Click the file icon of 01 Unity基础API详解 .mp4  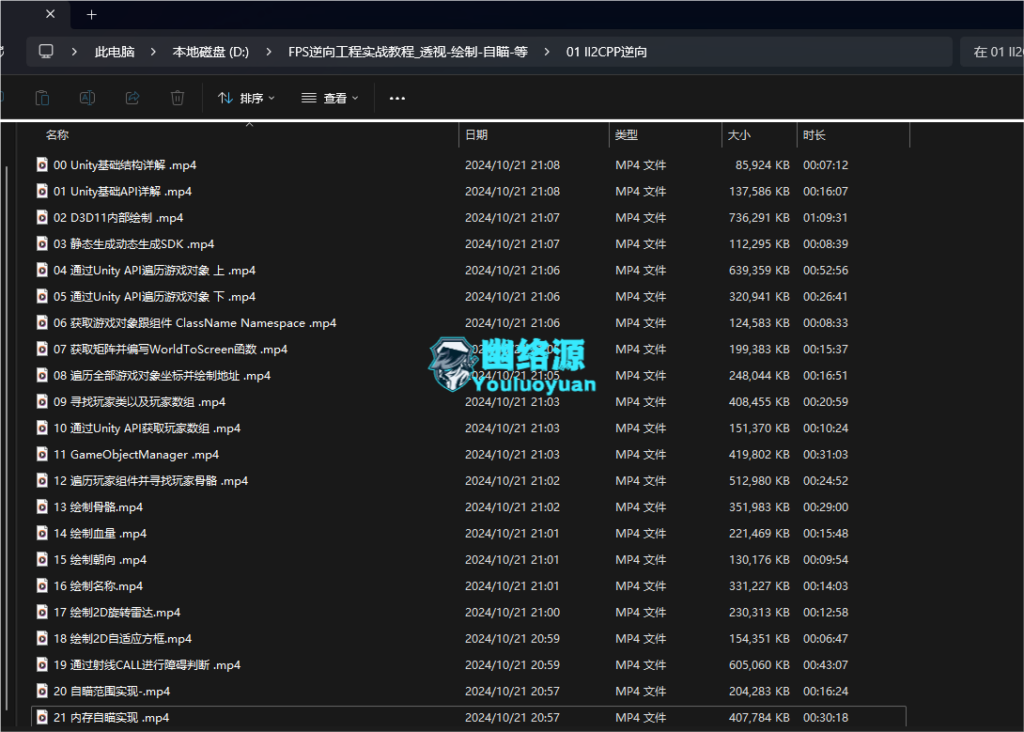[x=42, y=191]
